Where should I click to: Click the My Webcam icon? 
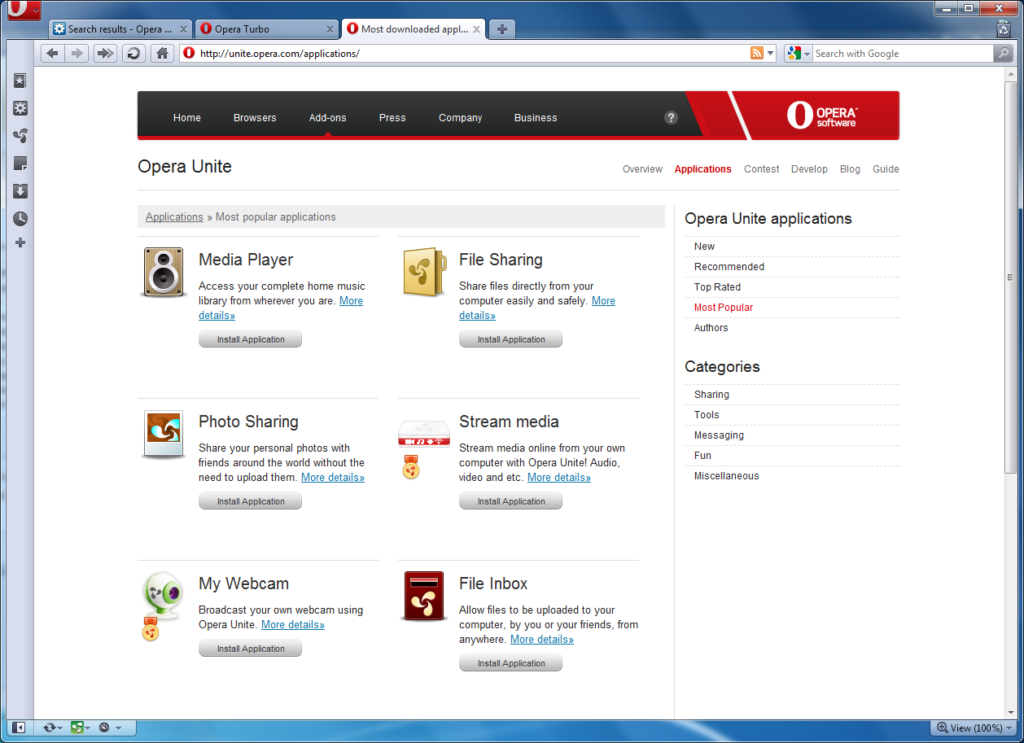click(x=162, y=594)
